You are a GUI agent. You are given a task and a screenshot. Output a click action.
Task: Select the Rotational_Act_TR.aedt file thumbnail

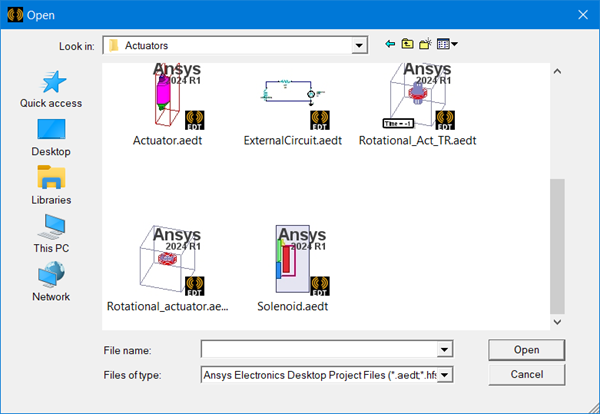tap(419, 96)
